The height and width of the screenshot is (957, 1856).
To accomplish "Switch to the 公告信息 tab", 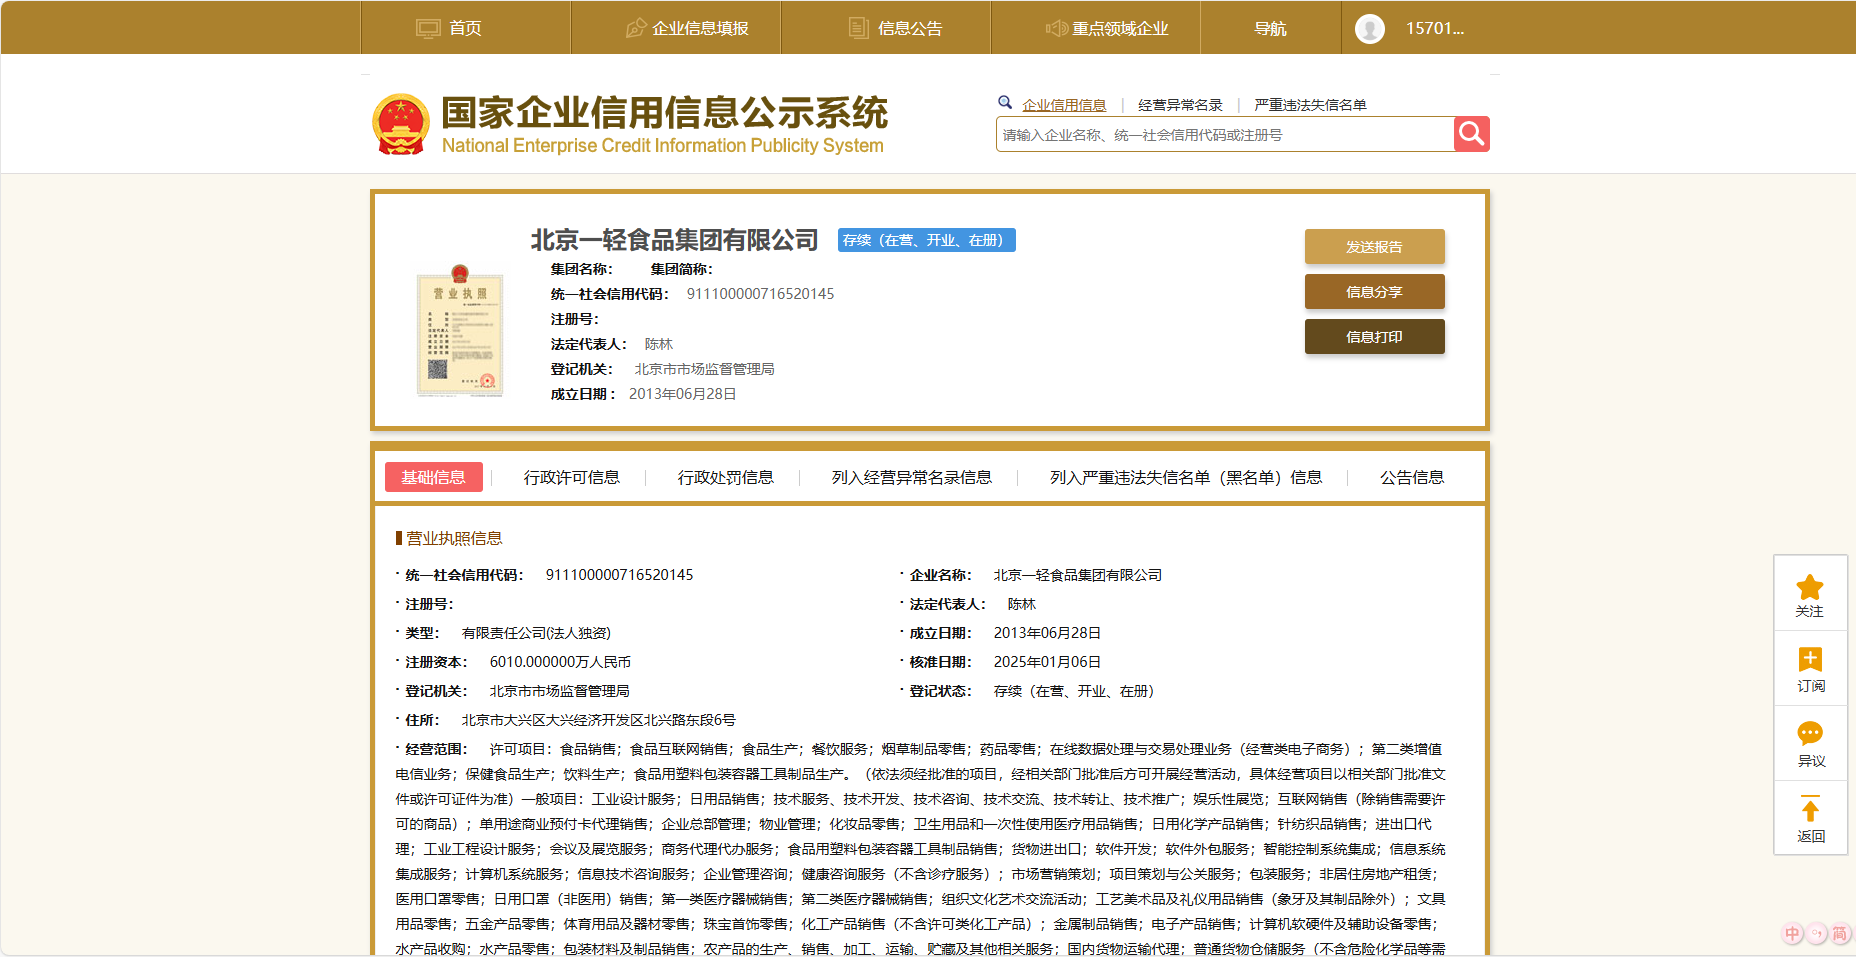I will click(x=1412, y=477).
